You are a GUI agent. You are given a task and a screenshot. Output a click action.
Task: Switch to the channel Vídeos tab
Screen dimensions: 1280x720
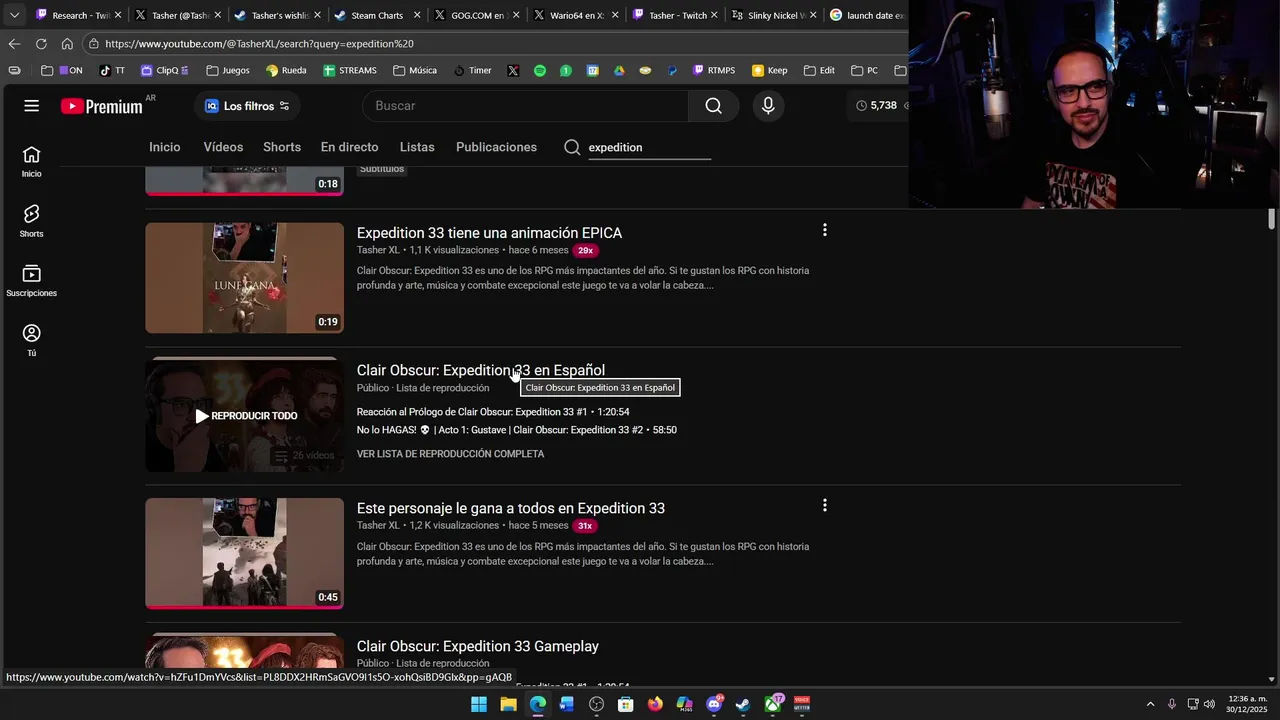coord(223,147)
